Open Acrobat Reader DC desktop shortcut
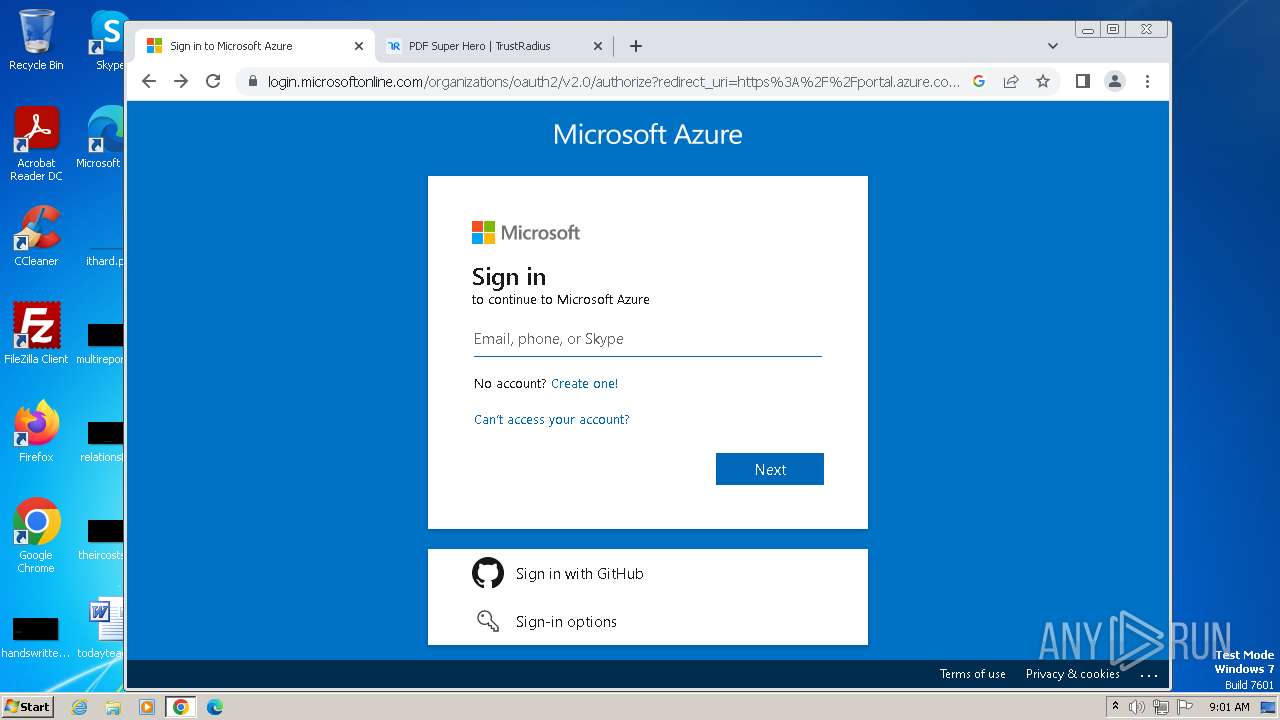 (x=36, y=144)
